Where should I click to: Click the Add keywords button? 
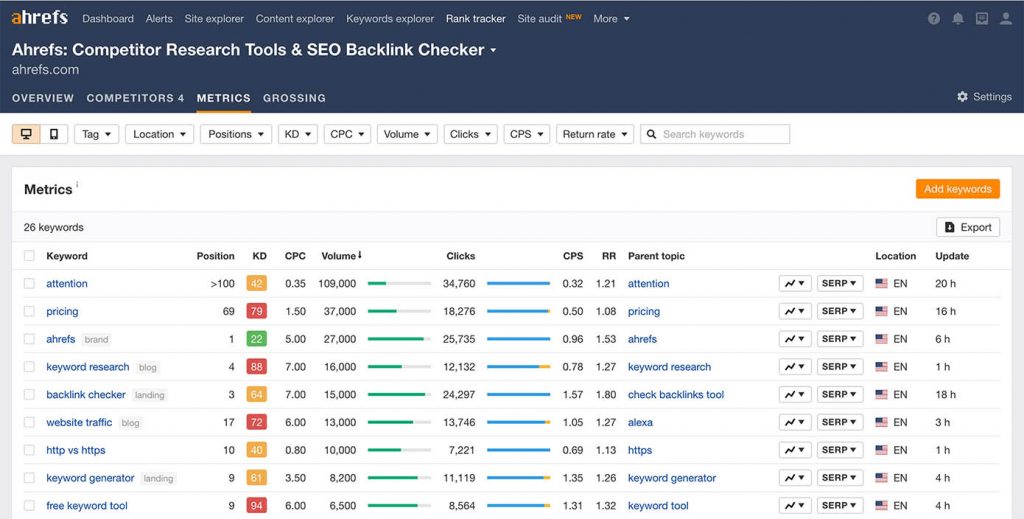[x=957, y=189]
